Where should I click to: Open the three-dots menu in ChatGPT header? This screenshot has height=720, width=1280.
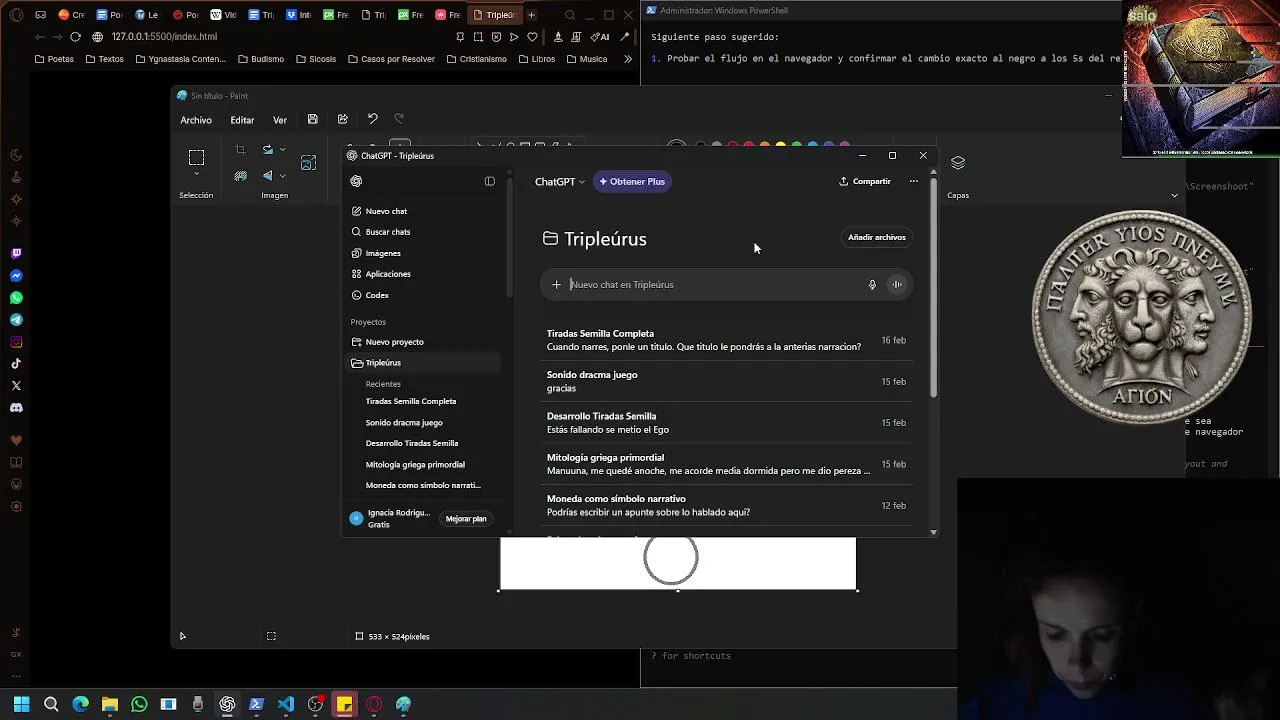tap(913, 181)
